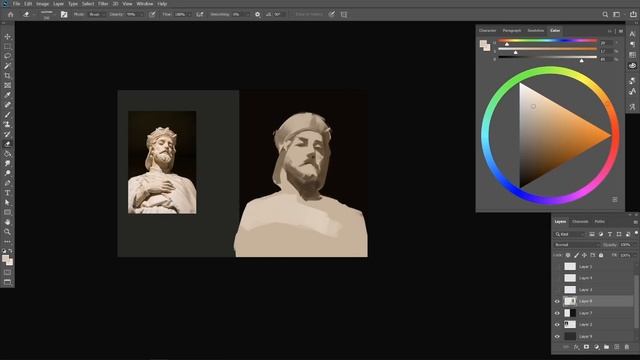The width and height of the screenshot is (640, 360).
Task: Toggle airbrush build-up mode
Action: 200,14
